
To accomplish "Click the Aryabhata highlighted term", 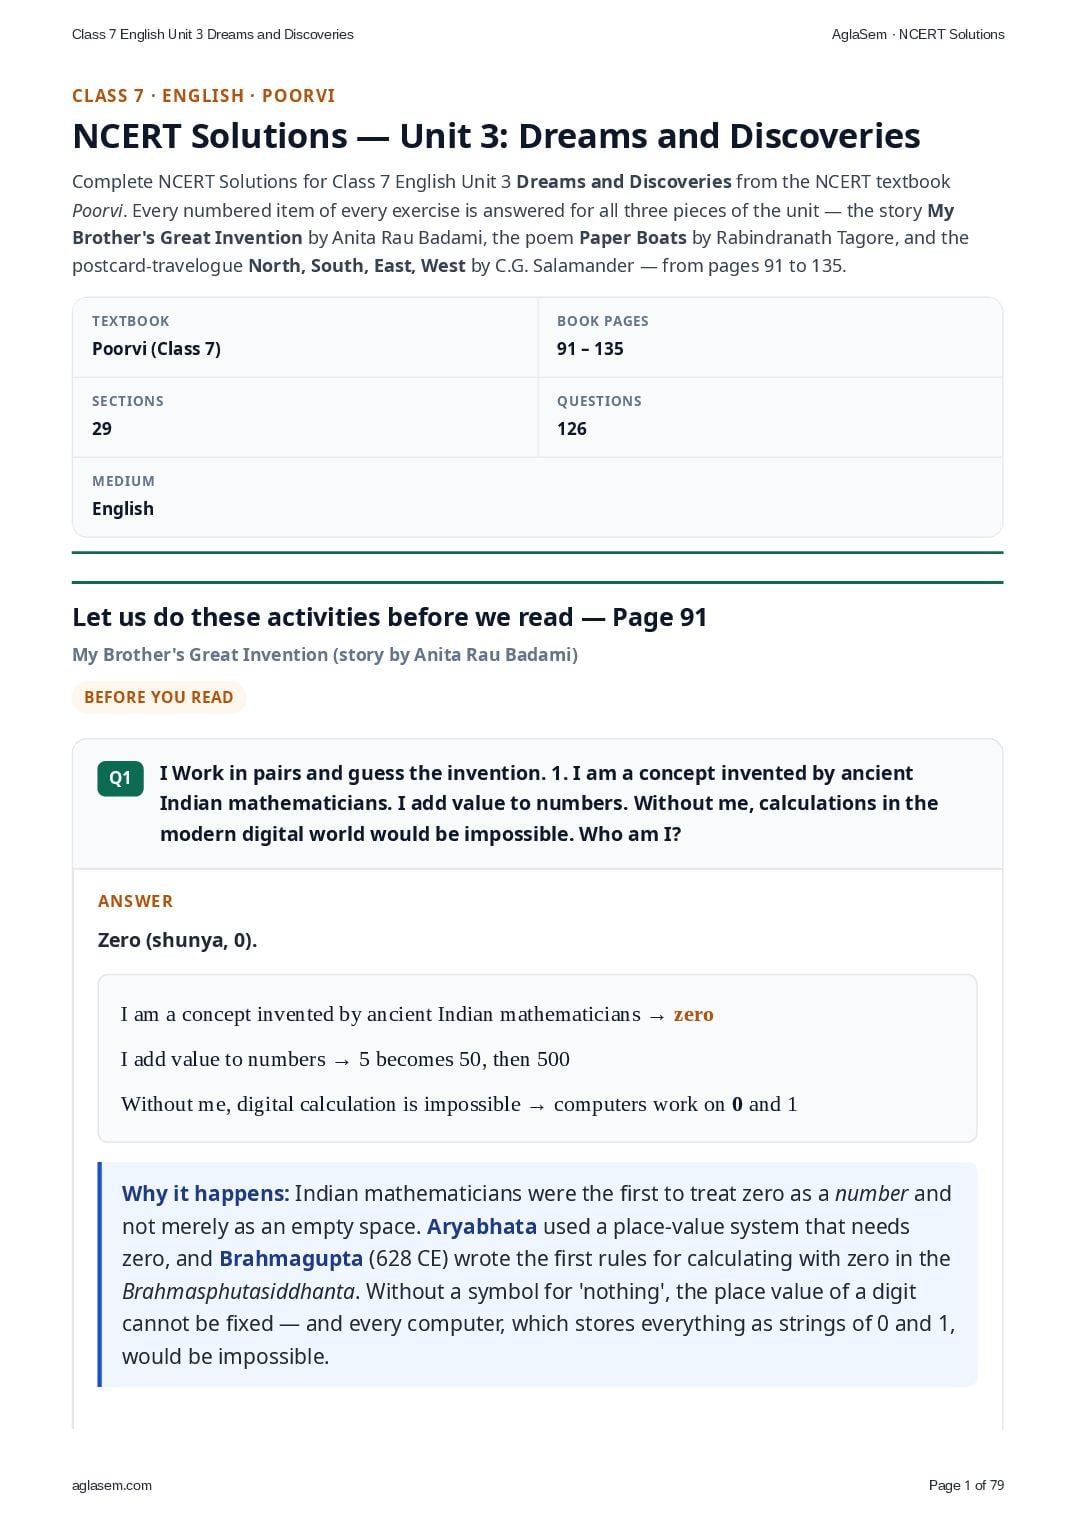I will [482, 1226].
